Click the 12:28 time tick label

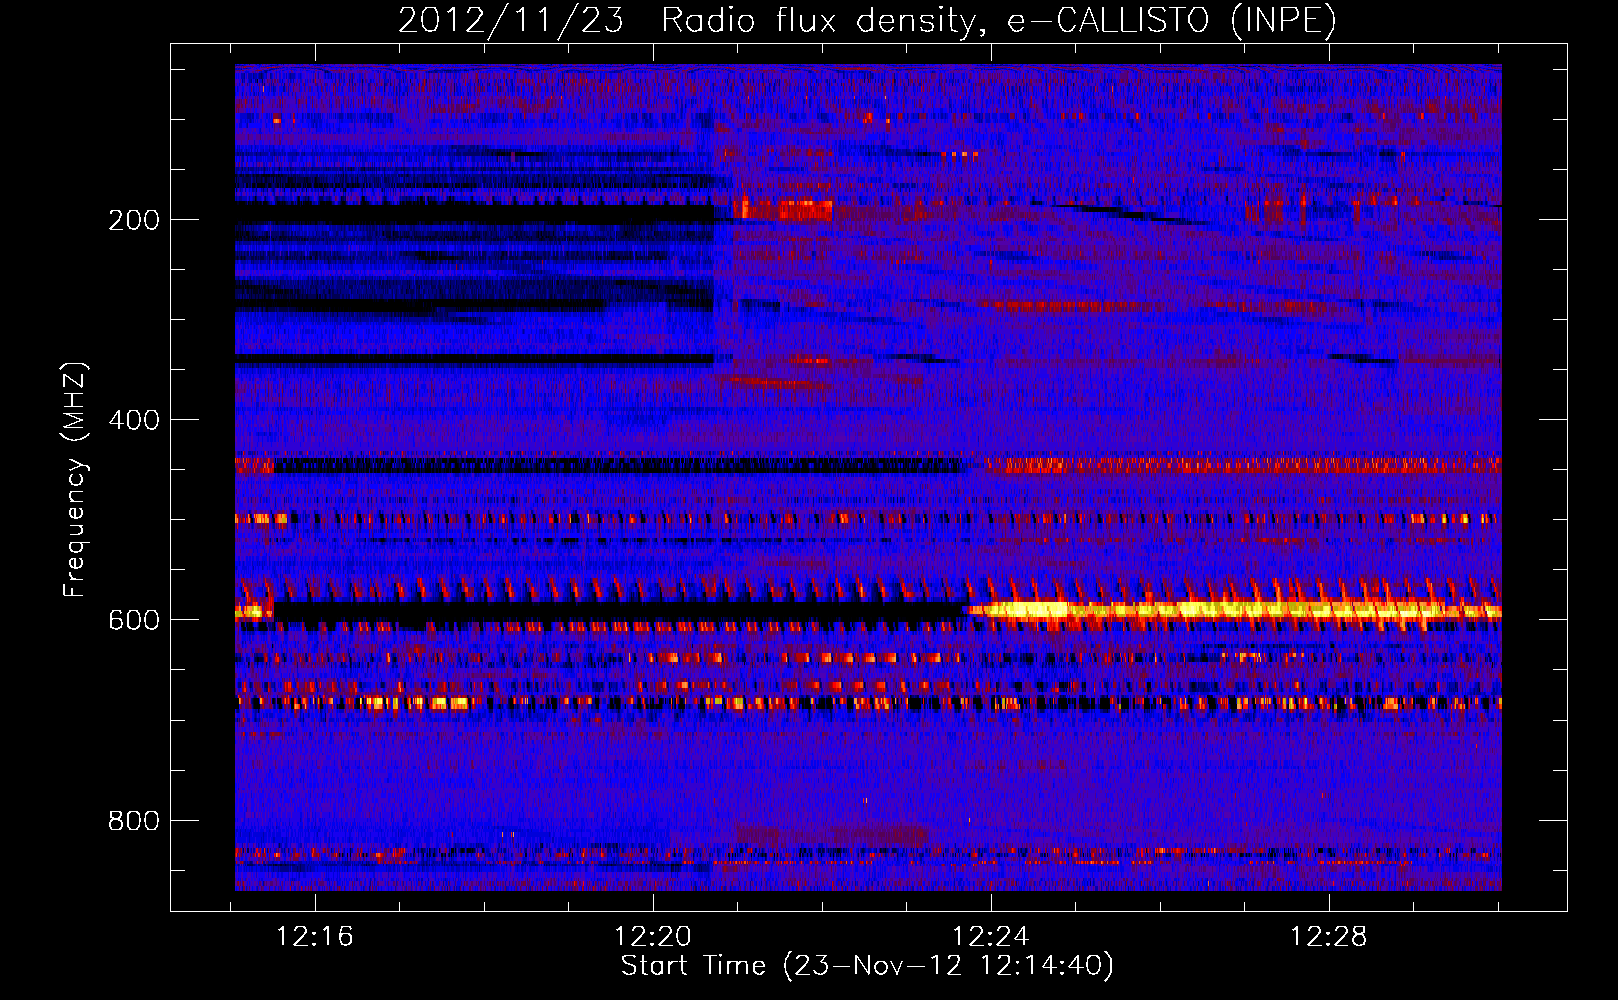(1329, 937)
